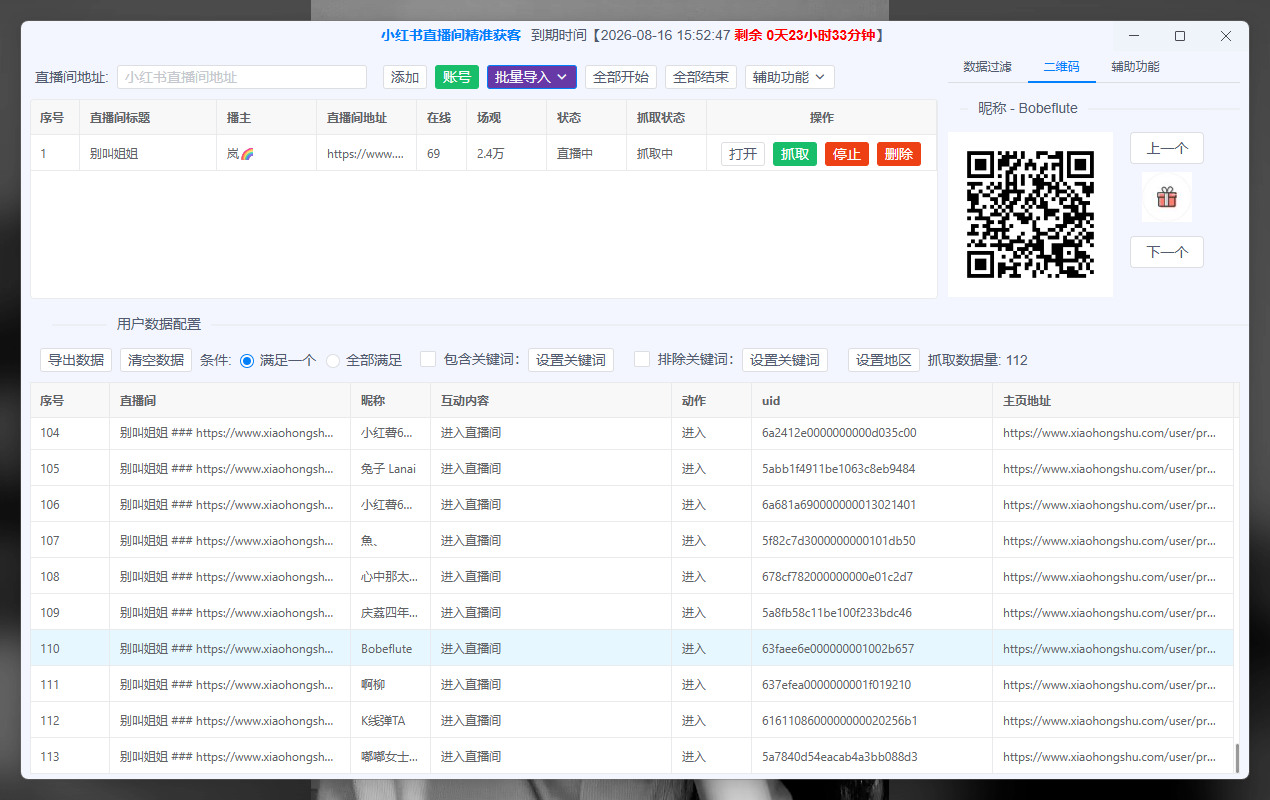Click the nickname 啊柳

tap(373, 685)
